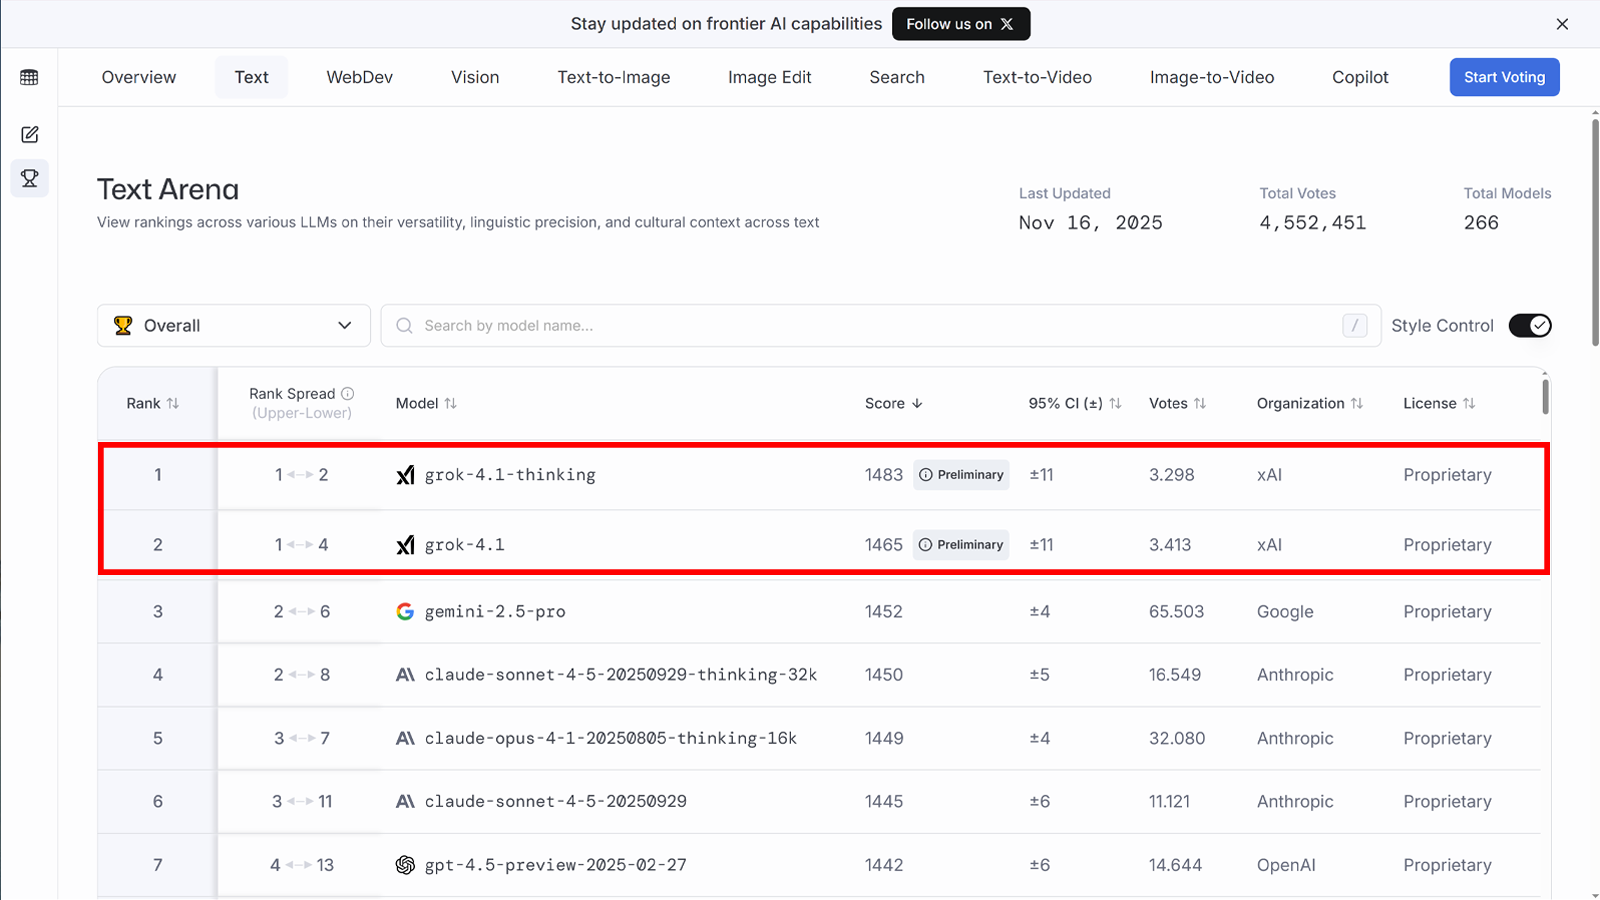Click the Start Voting button

point(1504,77)
